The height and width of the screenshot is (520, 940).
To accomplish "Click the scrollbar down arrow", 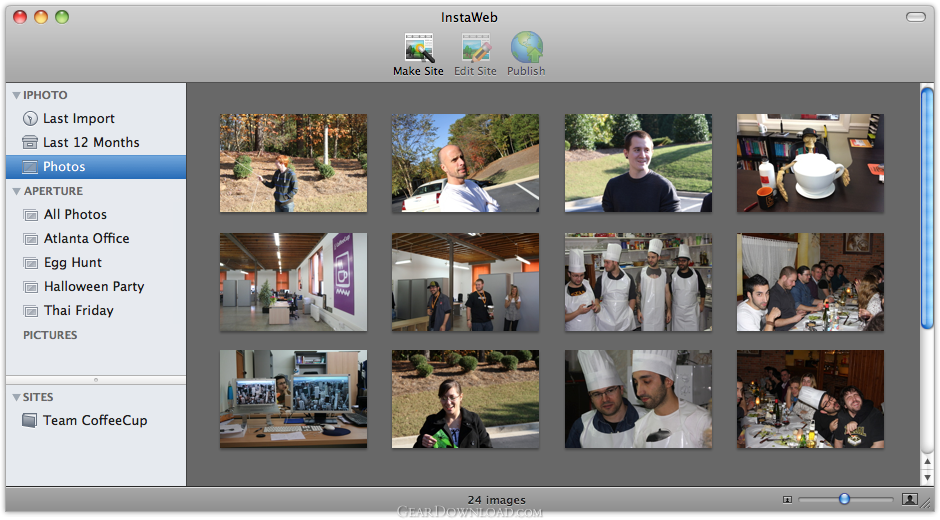I will coord(927,478).
